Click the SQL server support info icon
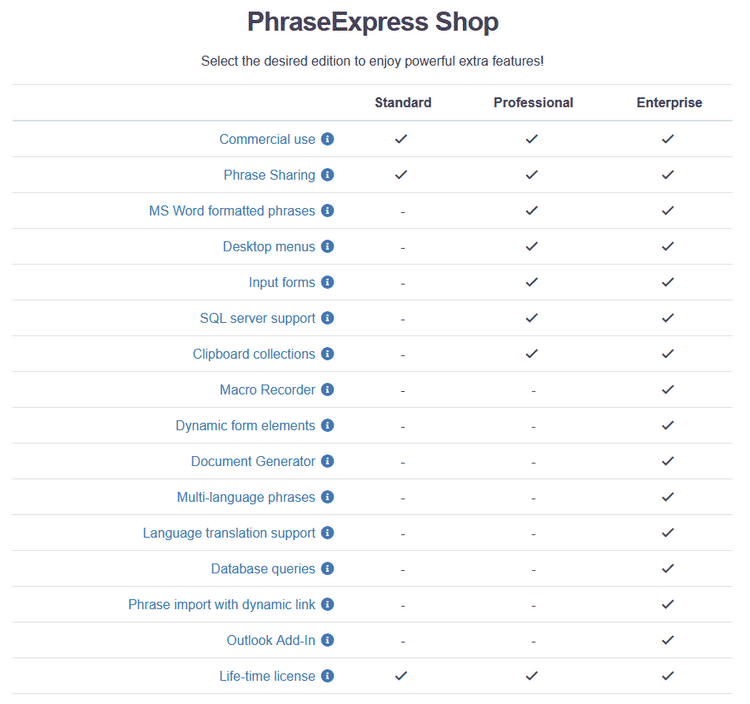Image resolution: width=750 pixels, height=704 pixels. pos(328,318)
